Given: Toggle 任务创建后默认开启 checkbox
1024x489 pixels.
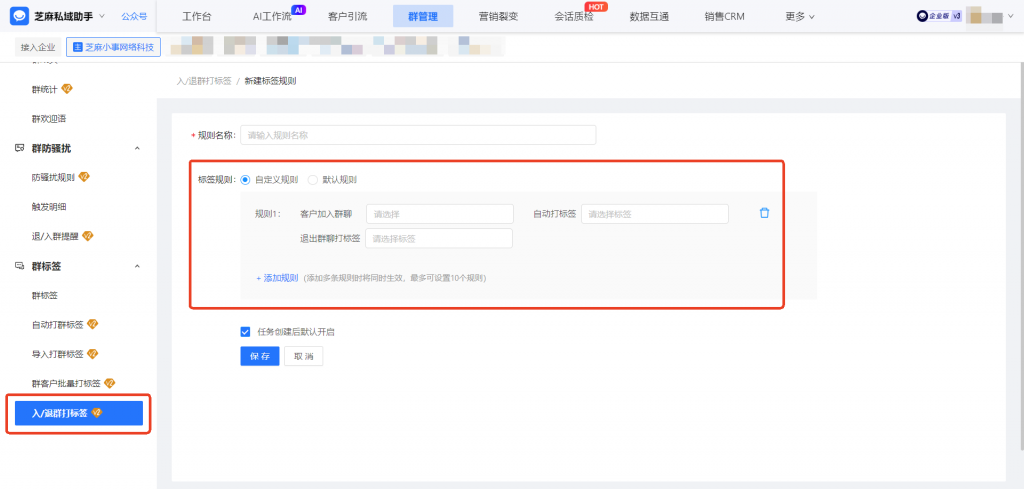Looking at the screenshot, I should (246, 332).
